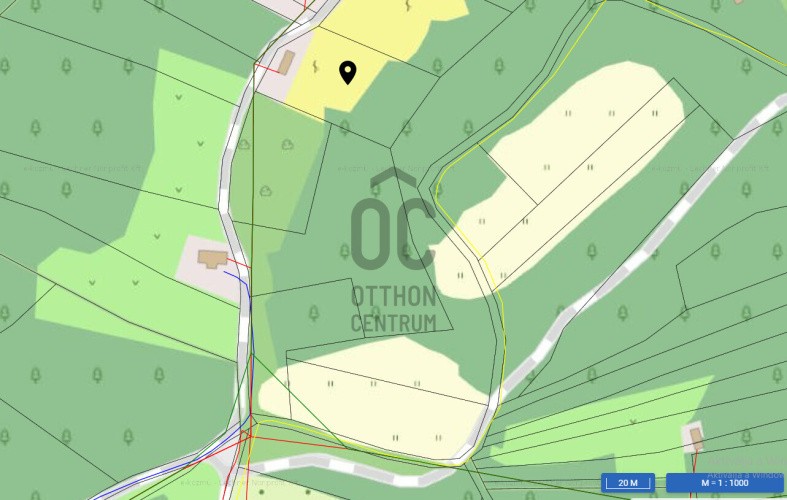Click the diagonal green line crossing lower field
787x500 pixels.
coord(299,402)
